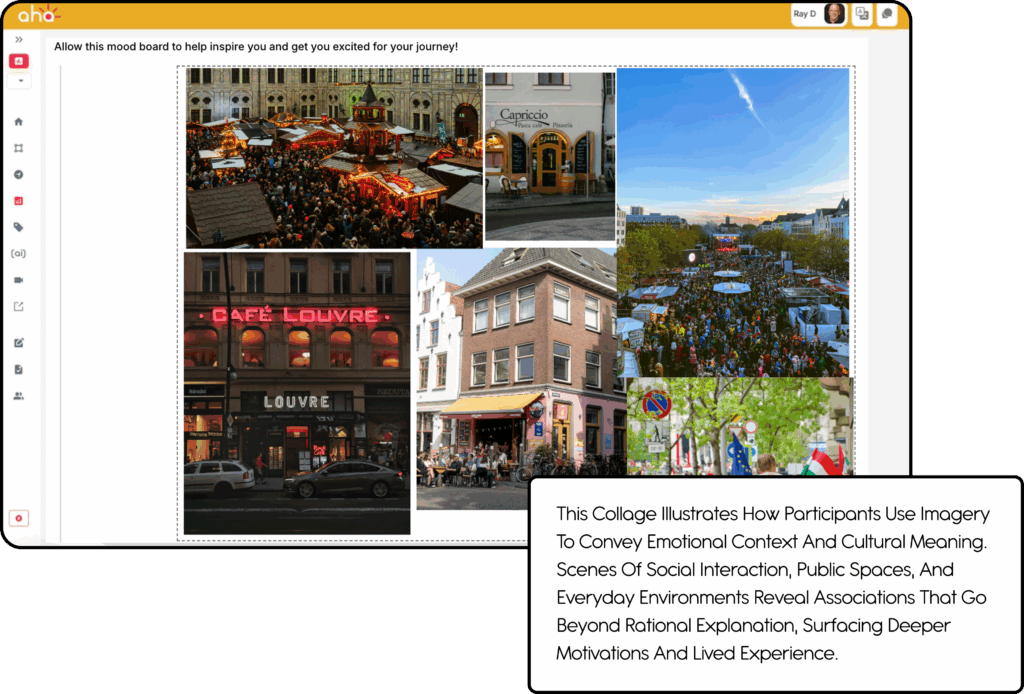Image resolution: width=1024 pixels, height=694 pixels.
Task: Open the highlighted red analytics icon
Action: tap(19, 200)
